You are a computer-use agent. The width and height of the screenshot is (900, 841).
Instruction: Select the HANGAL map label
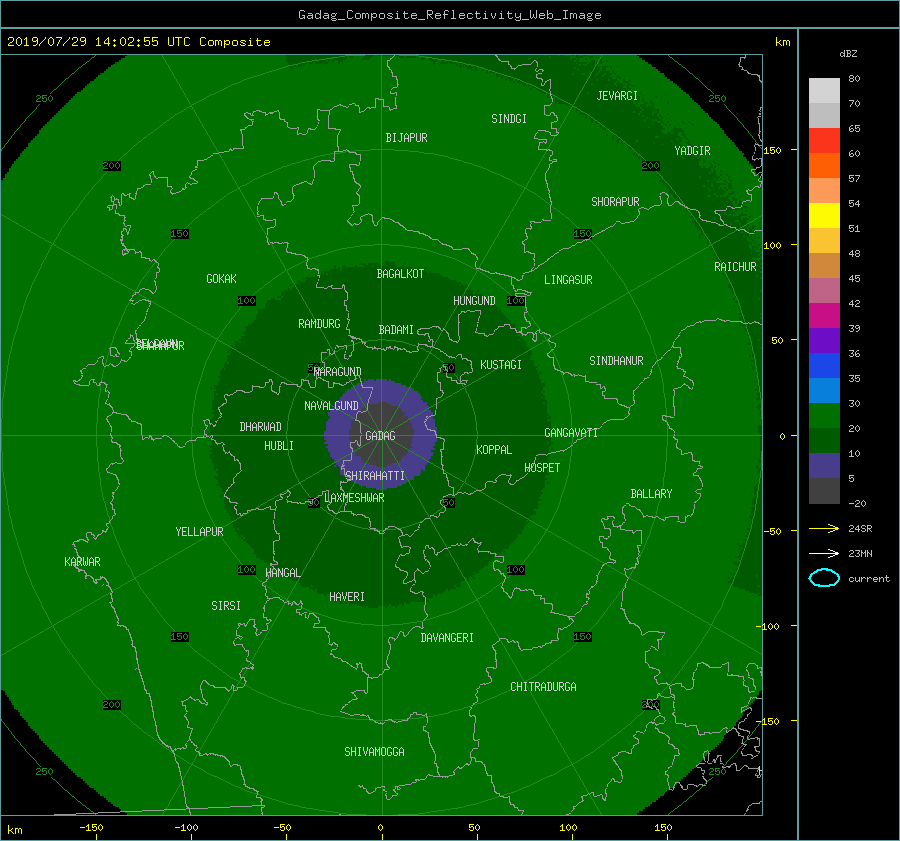282,573
